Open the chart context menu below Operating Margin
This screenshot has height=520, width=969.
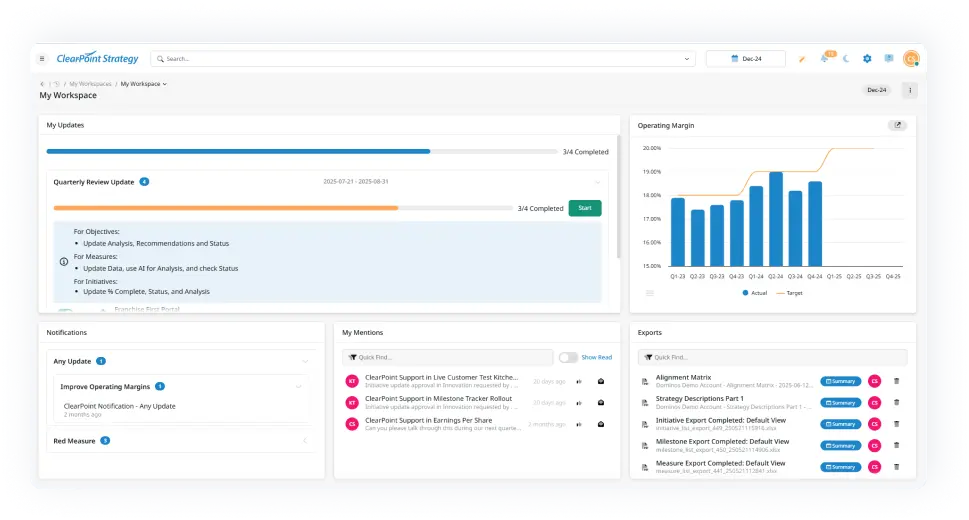(x=650, y=293)
